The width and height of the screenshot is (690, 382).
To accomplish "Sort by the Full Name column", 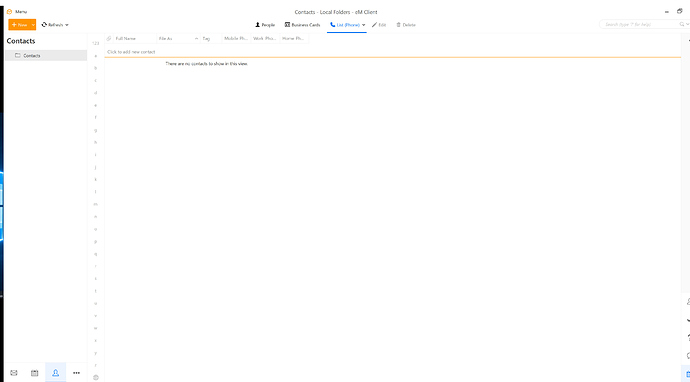I will (134, 39).
